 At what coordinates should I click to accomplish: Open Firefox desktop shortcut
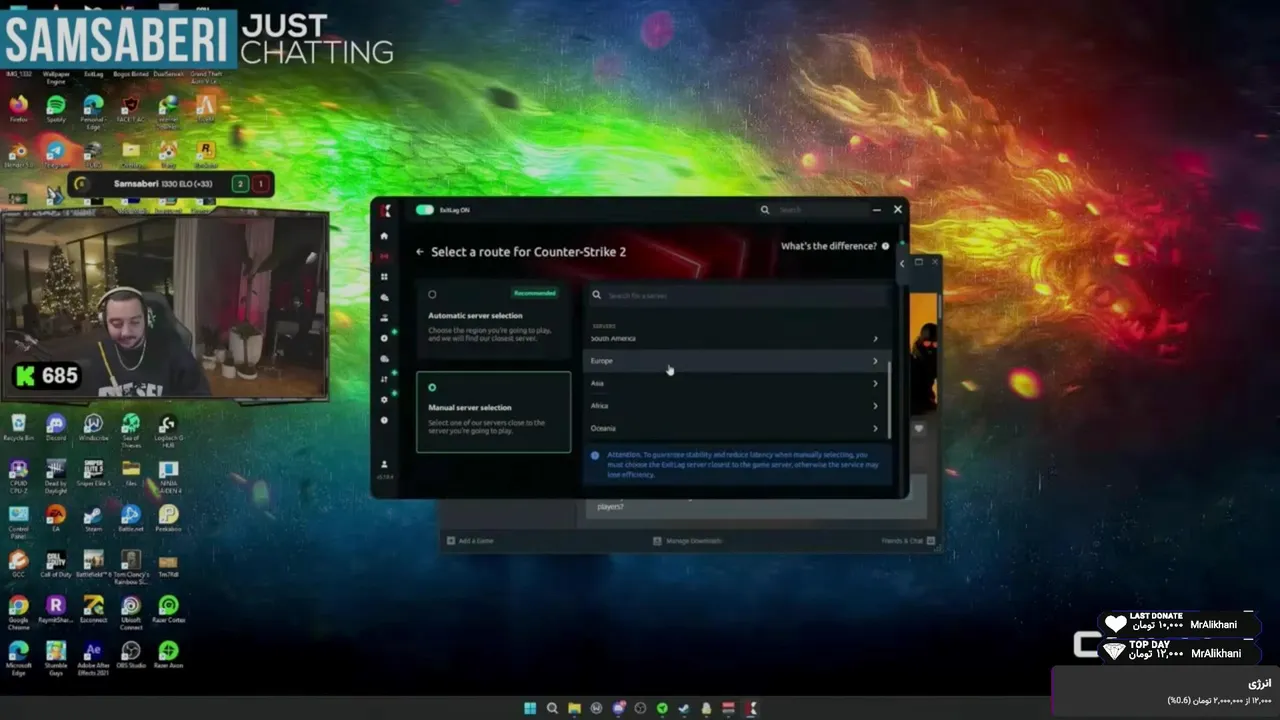coord(18,109)
